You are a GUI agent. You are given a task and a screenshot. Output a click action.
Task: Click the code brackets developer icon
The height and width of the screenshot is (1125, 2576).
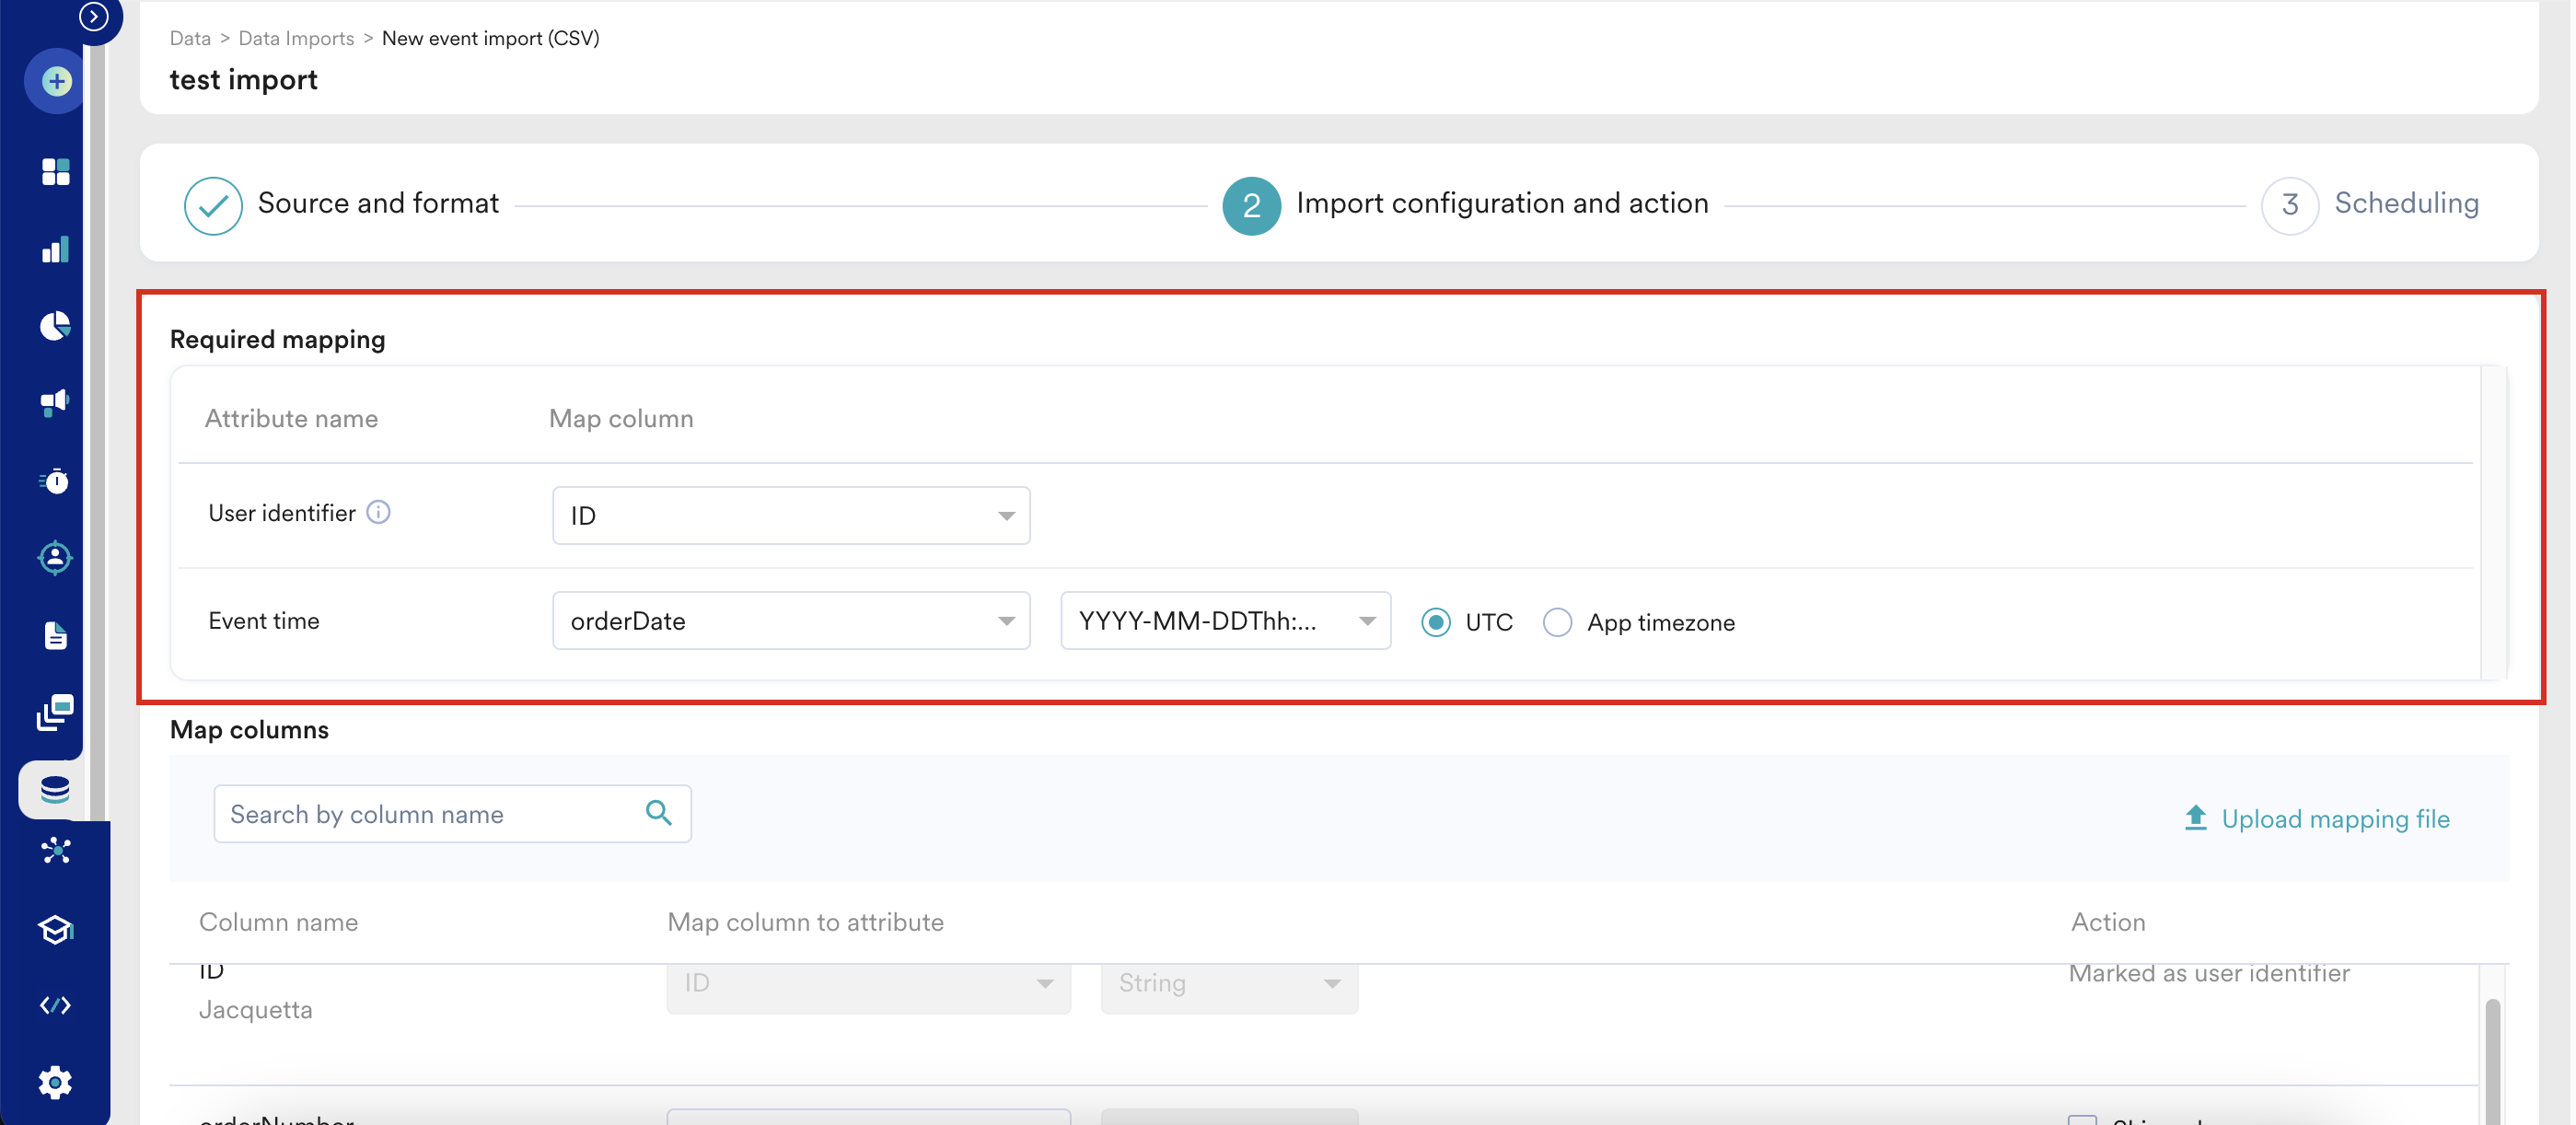[56, 1005]
